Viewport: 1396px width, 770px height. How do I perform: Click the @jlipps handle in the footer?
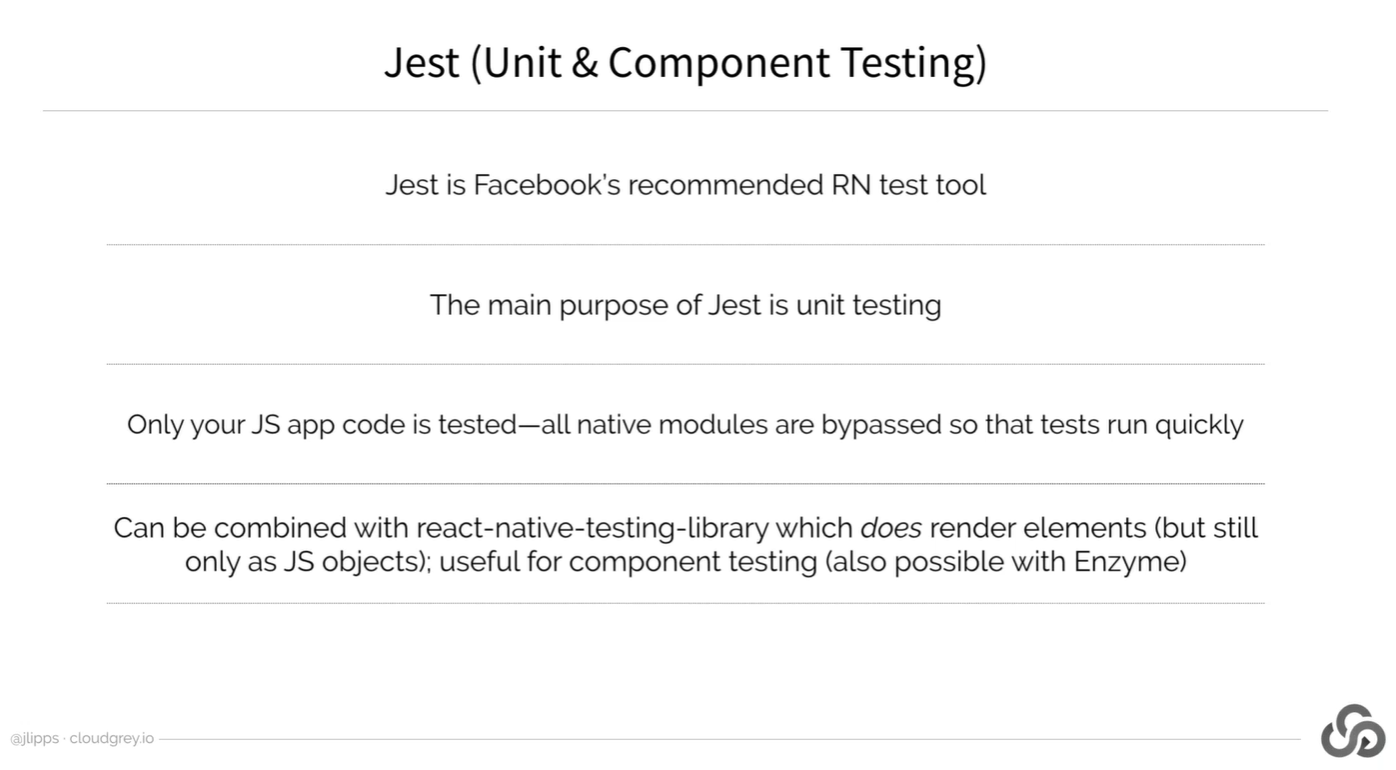tap(34, 739)
